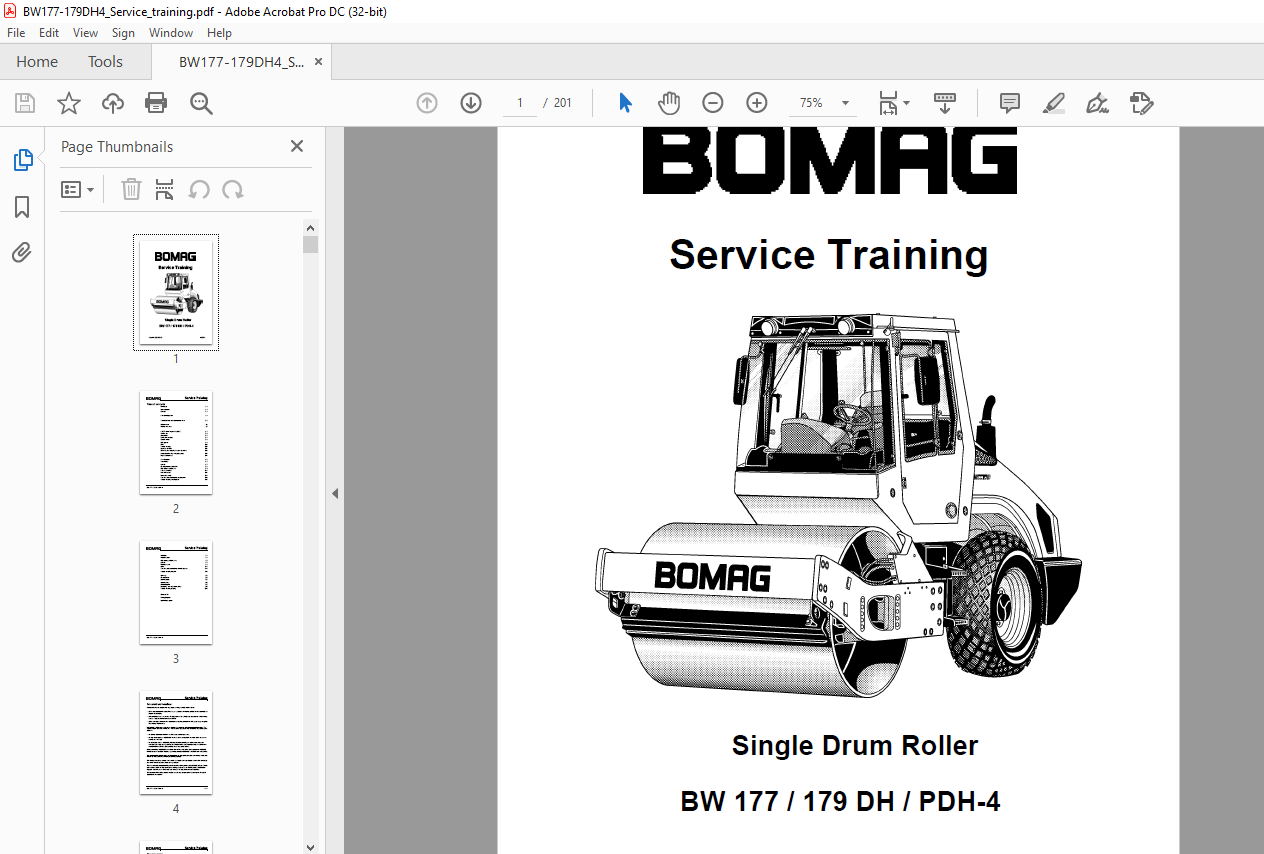Select the BW177-179DH4_S... document tab
The height and width of the screenshot is (854, 1264).
coord(241,62)
